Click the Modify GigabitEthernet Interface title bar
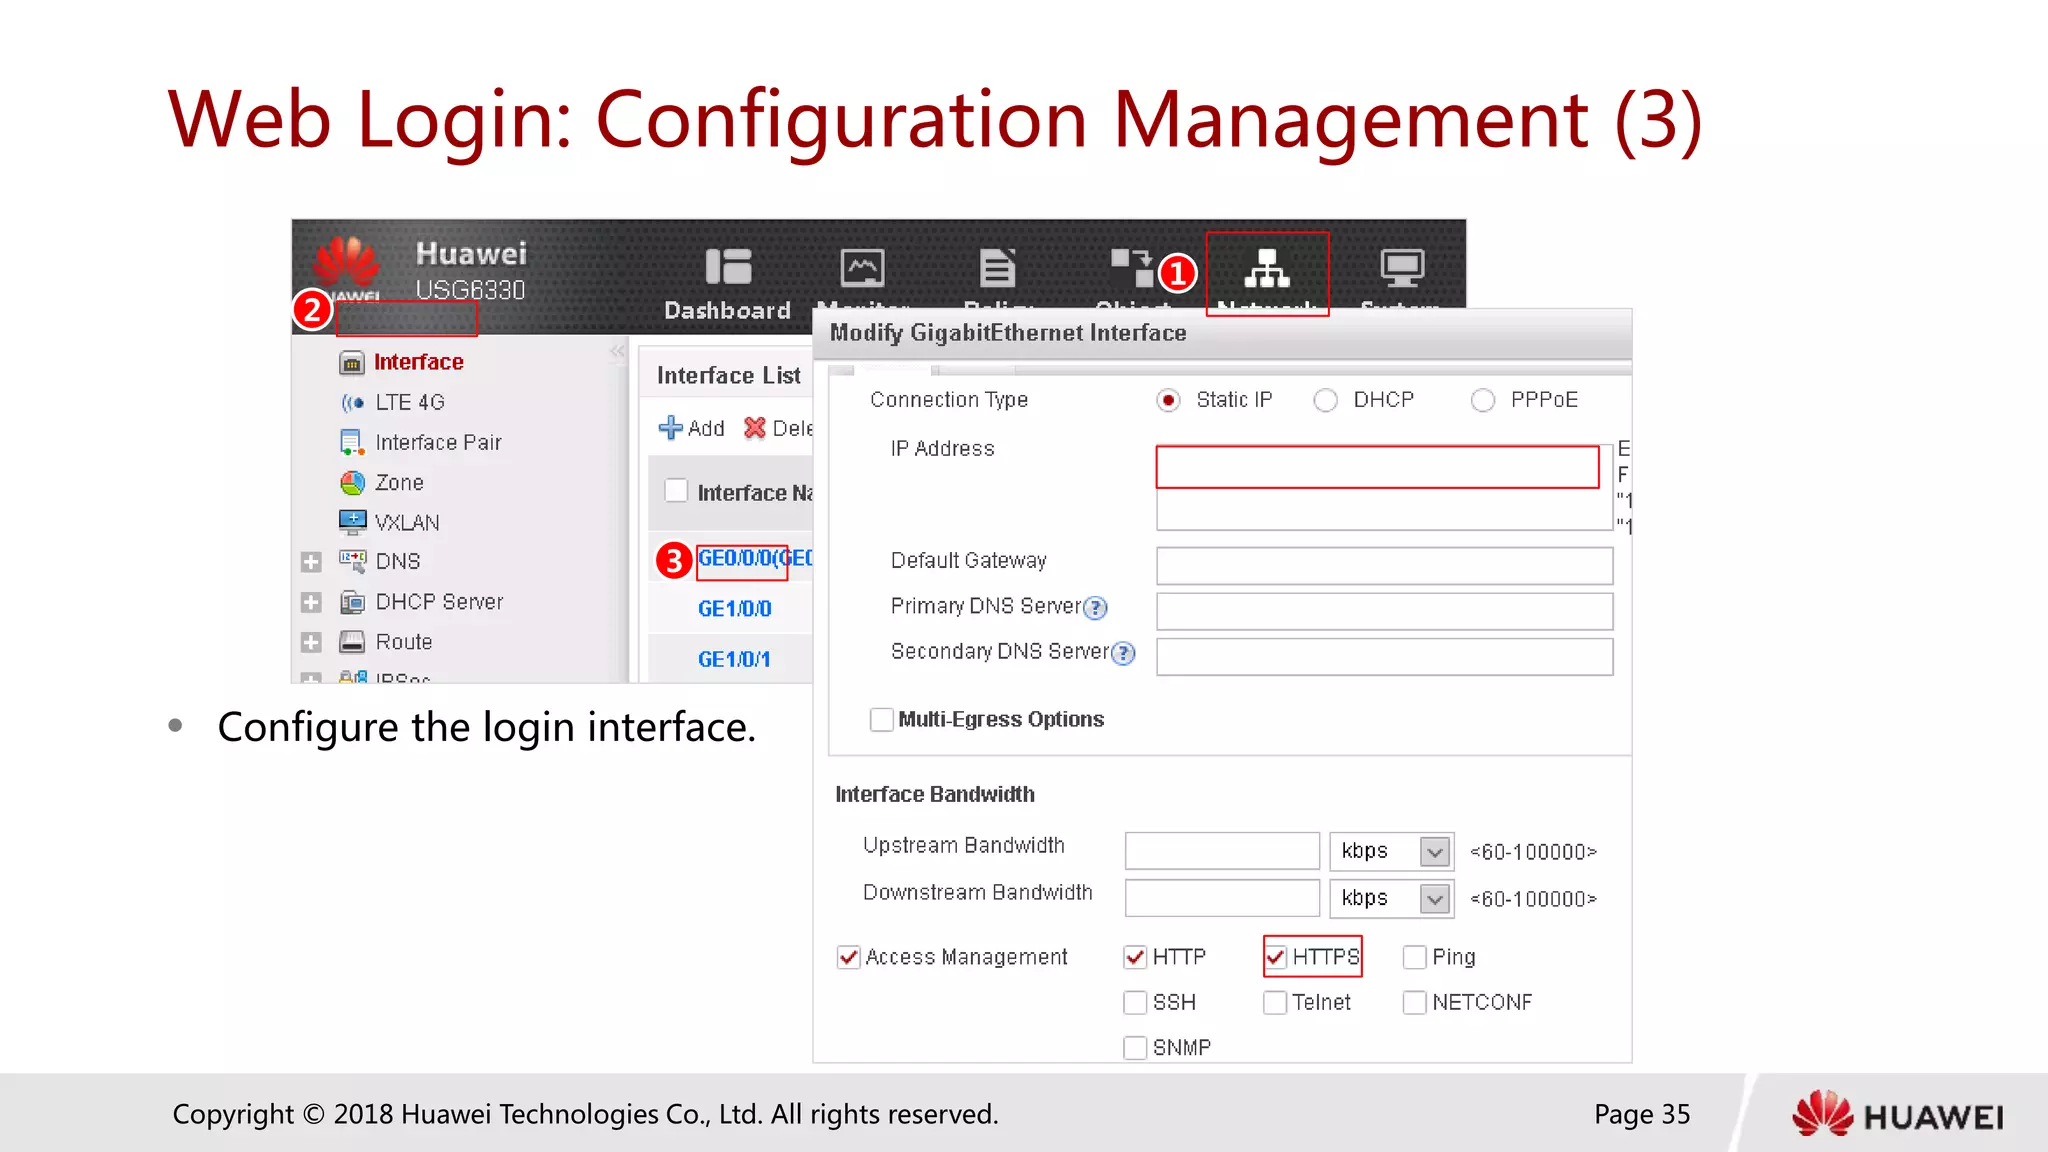Screen dimensions: 2048x1152 tap(1222, 333)
